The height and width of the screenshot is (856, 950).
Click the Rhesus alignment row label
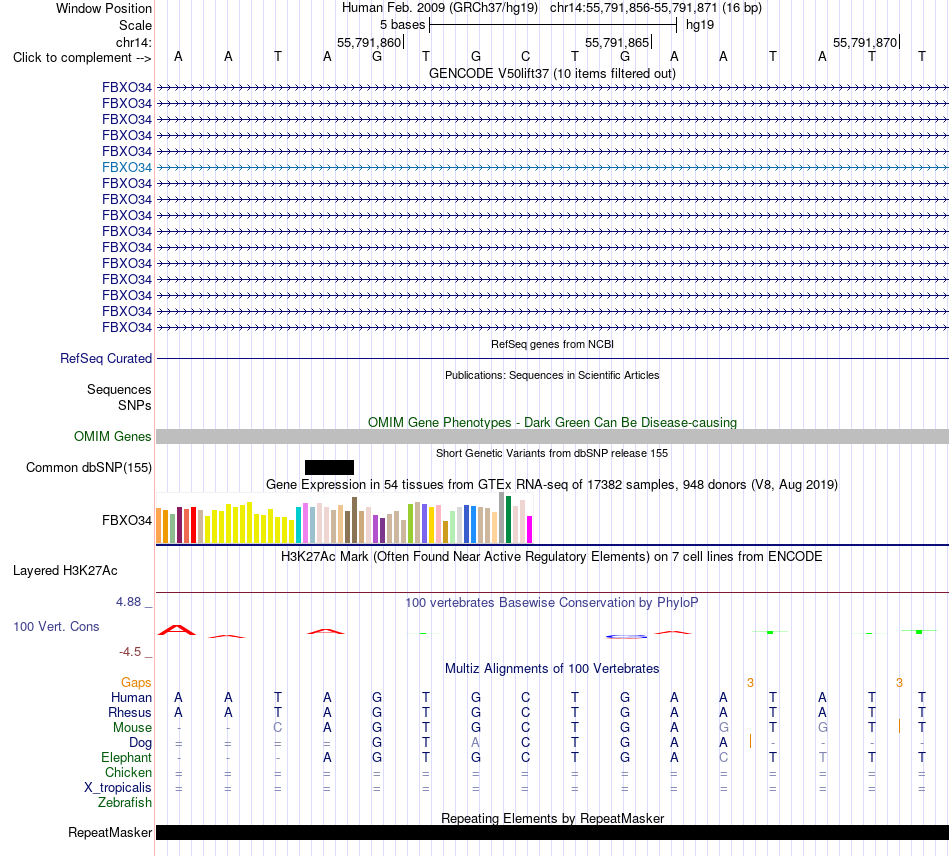[130, 712]
